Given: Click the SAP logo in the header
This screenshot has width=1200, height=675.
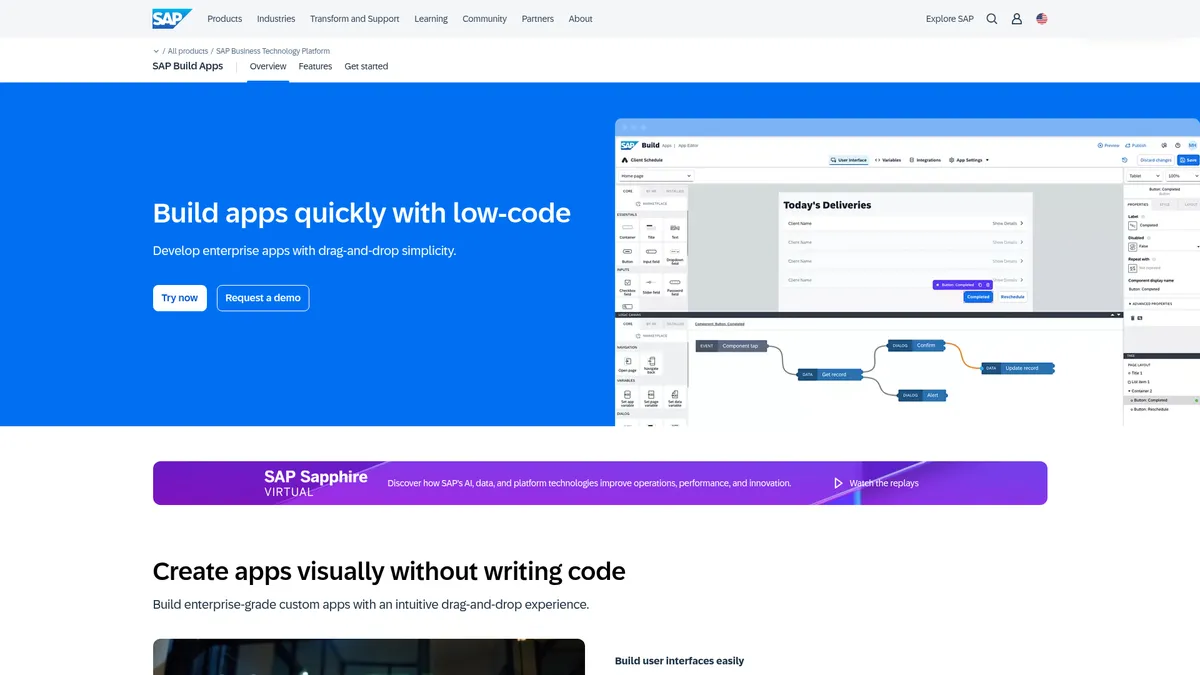Looking at the screenshot, I should (x=171, y=18).
